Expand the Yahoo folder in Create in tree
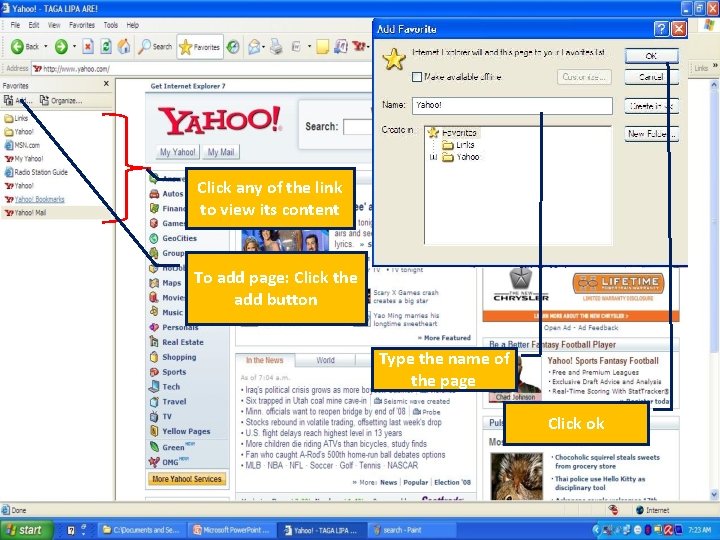The width and height of the screenshot is (720, 540). [433, 157]
